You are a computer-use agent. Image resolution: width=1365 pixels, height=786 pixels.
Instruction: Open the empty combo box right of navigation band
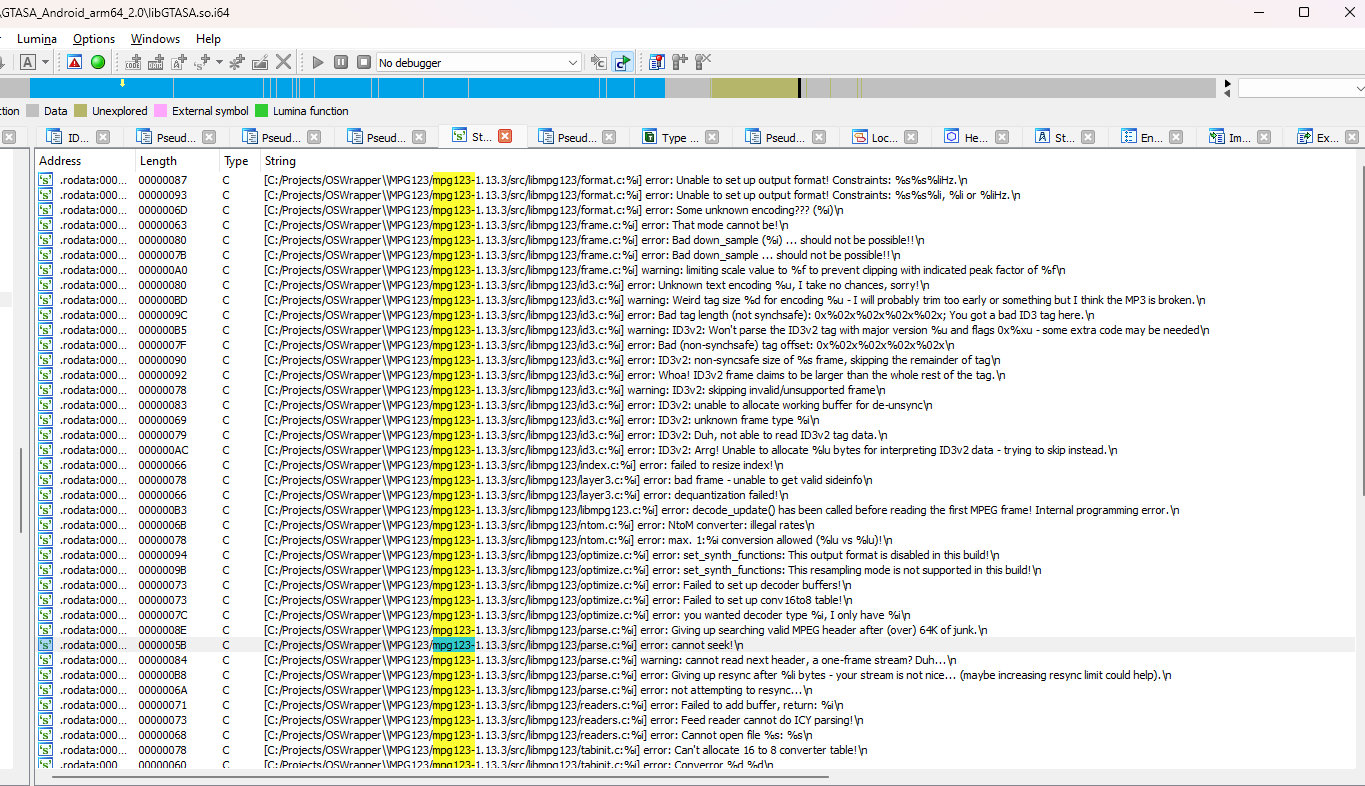[1301, 88]
